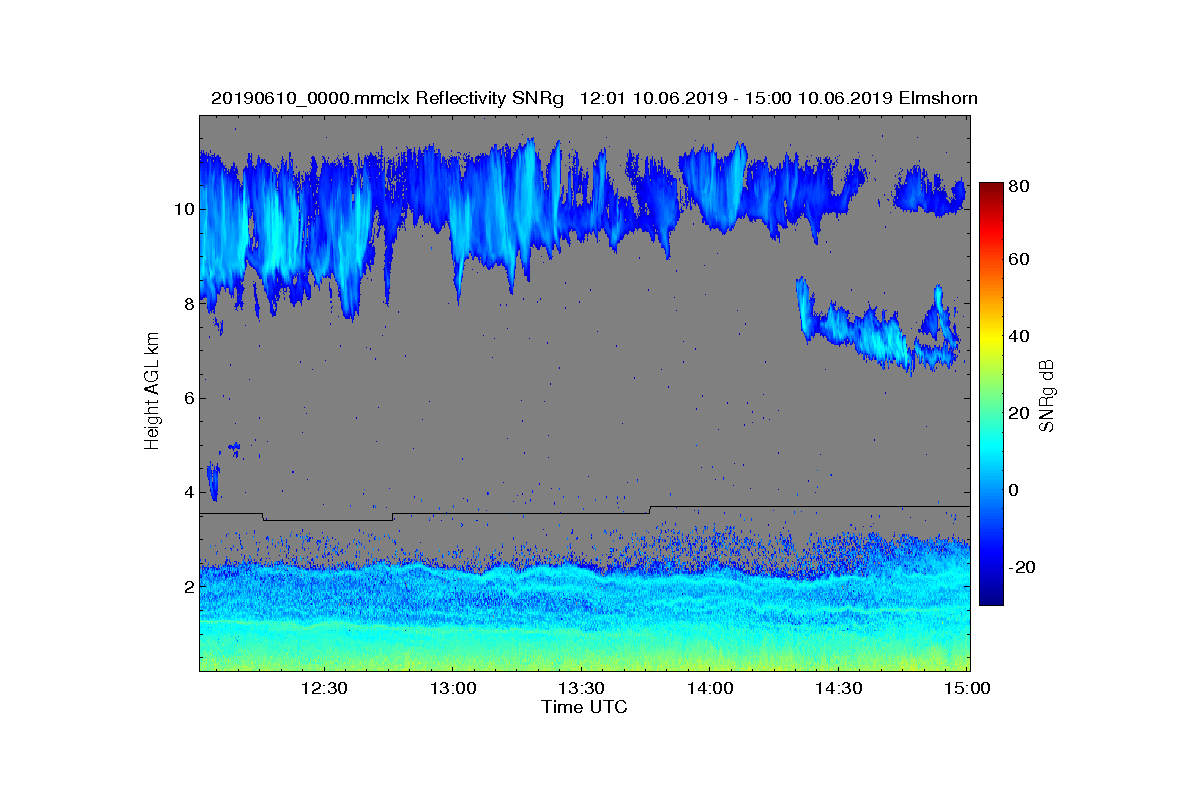
Task: Click the 14:30 time tick label
Action: (838, 688)
